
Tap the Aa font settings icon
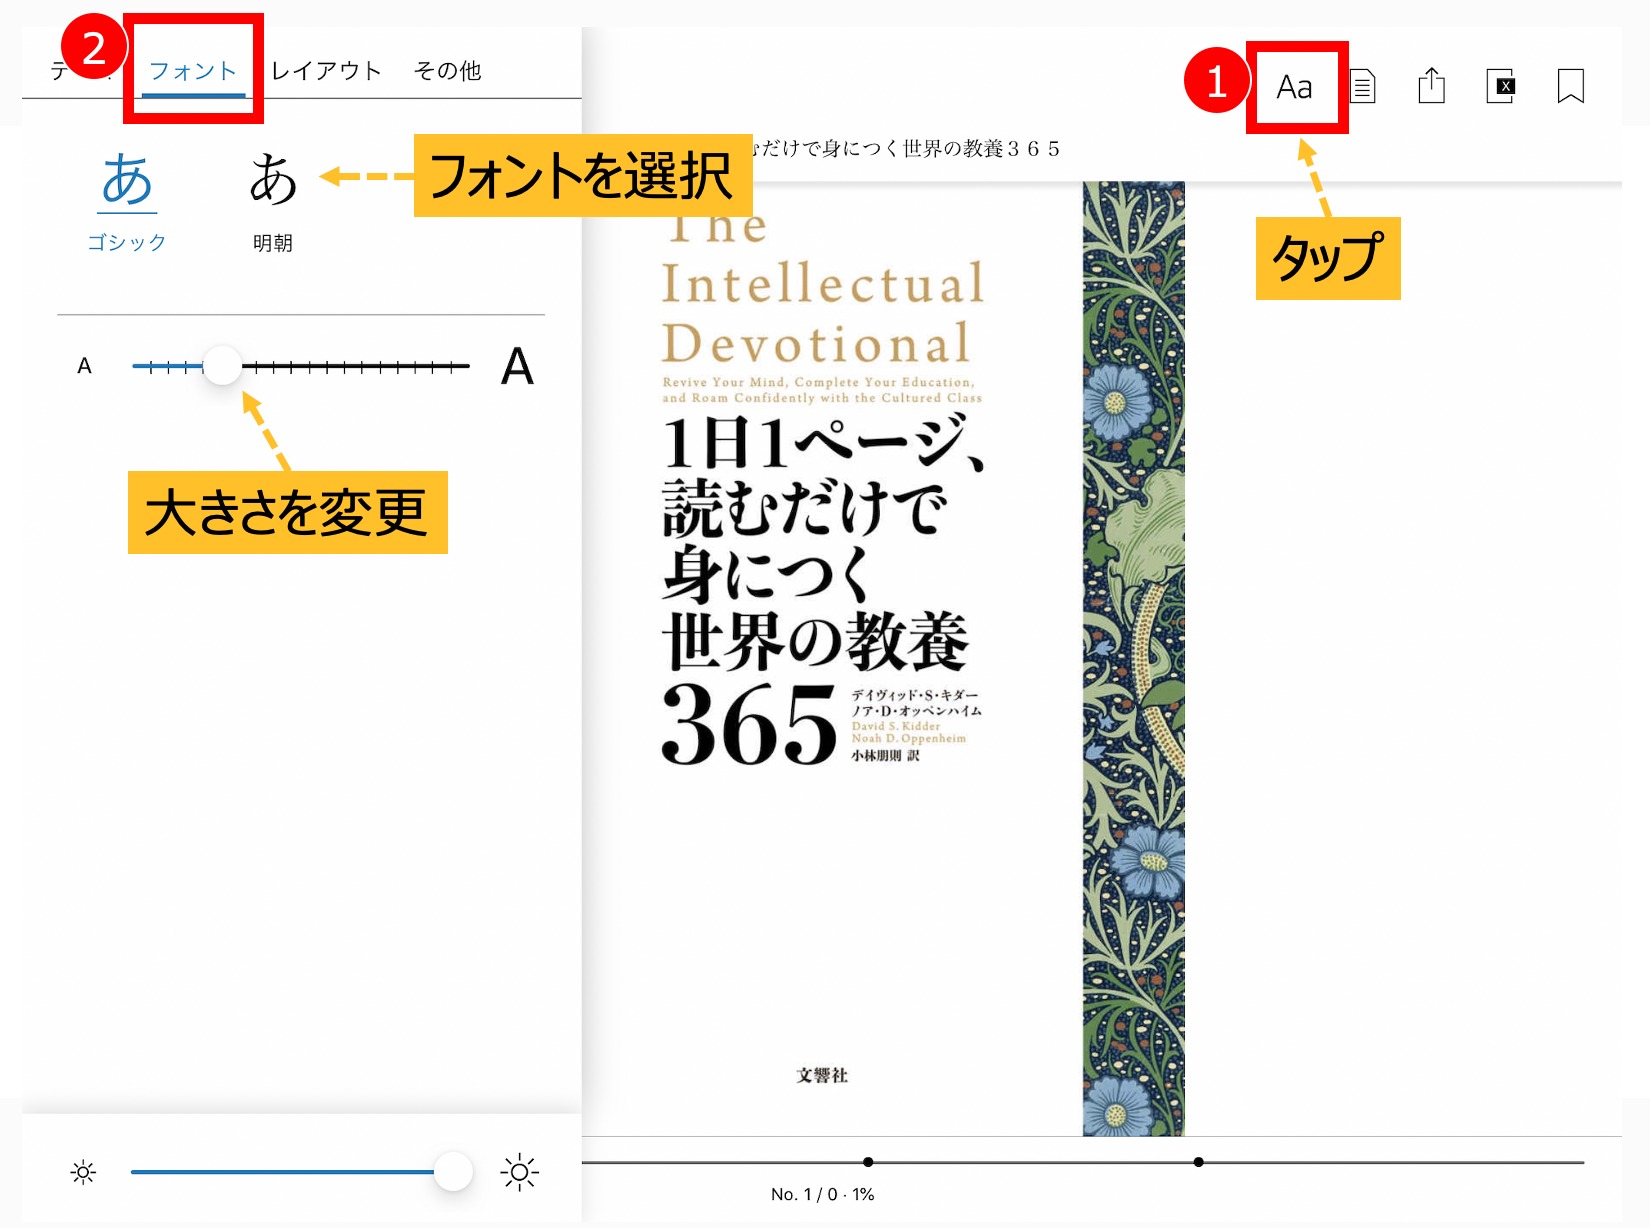click(x=1294, y=88)
